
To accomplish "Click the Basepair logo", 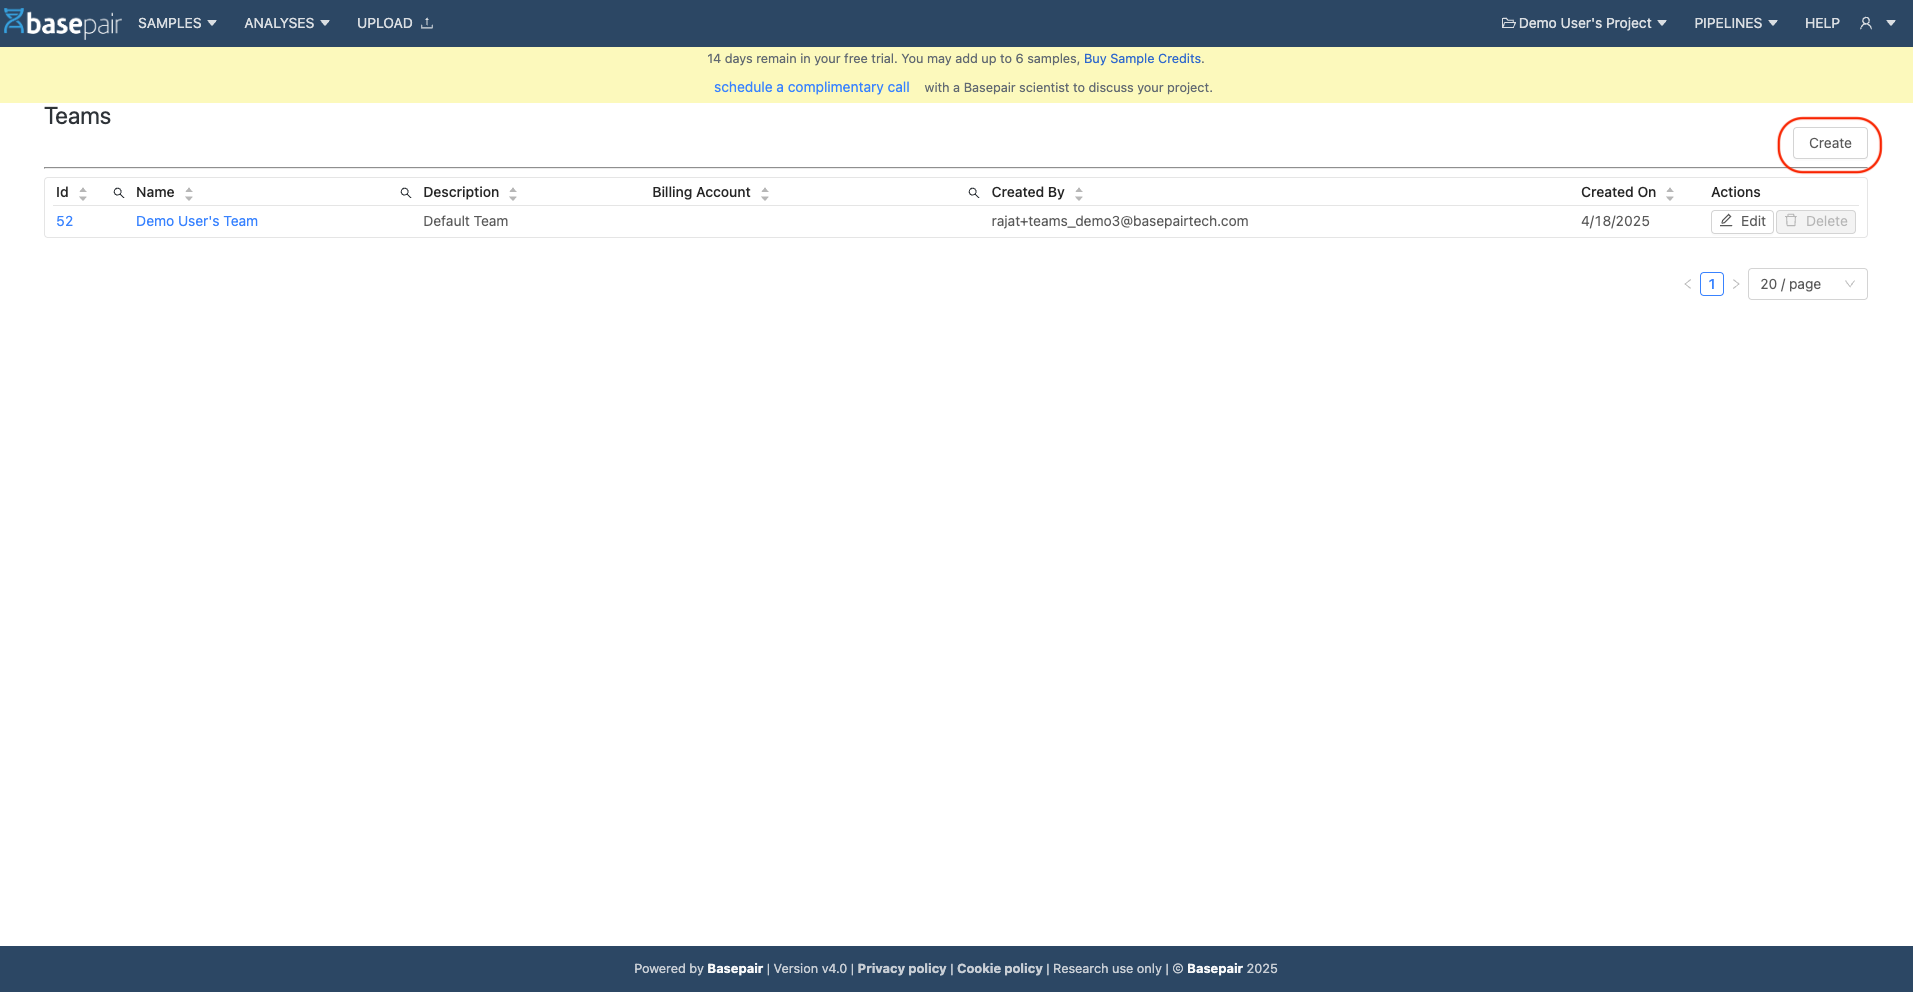I will click(62, 23).
